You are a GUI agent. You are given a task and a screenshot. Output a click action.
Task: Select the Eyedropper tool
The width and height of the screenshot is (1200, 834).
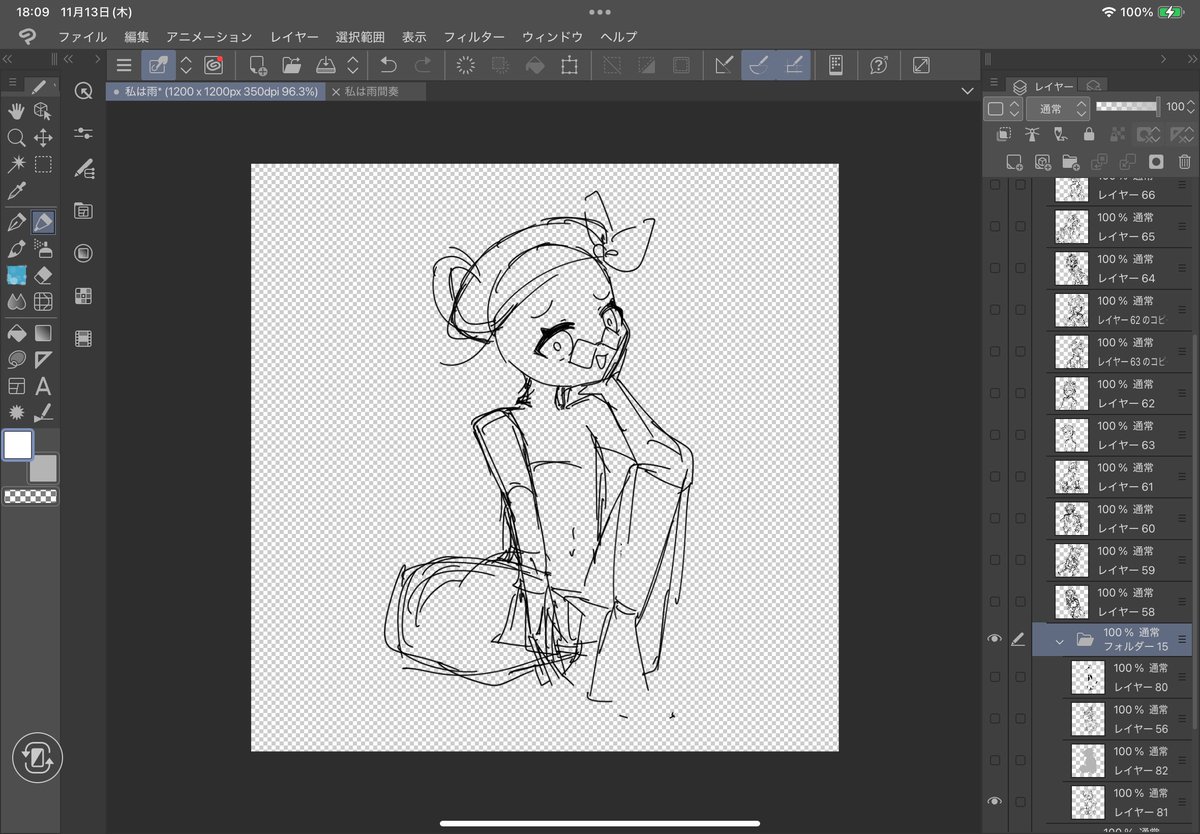(x=16, y=191)
